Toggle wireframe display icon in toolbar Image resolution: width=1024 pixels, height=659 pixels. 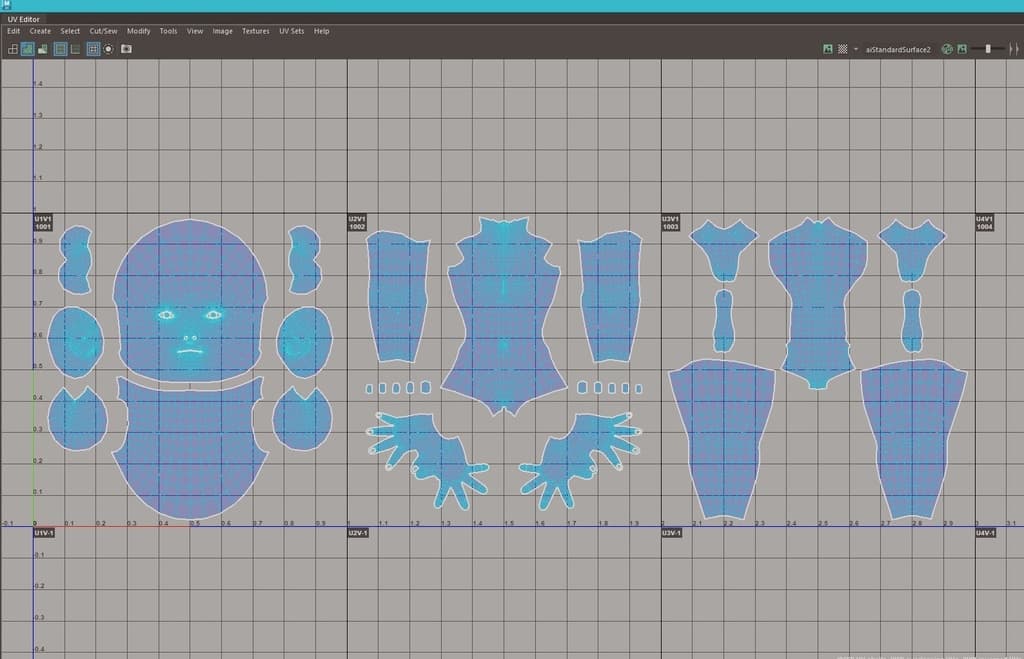click(x=12, y=49)
